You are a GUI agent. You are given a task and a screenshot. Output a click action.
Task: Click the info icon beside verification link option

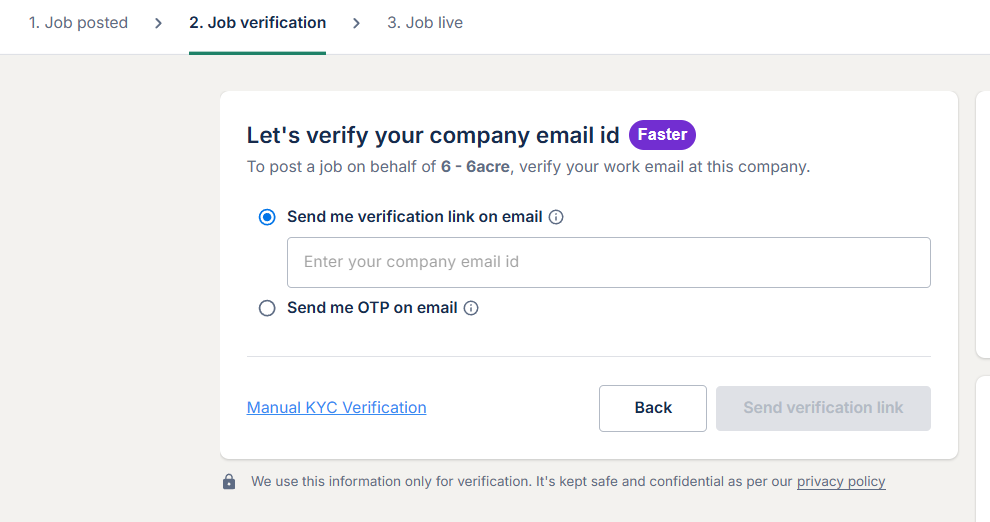point(557,217)
